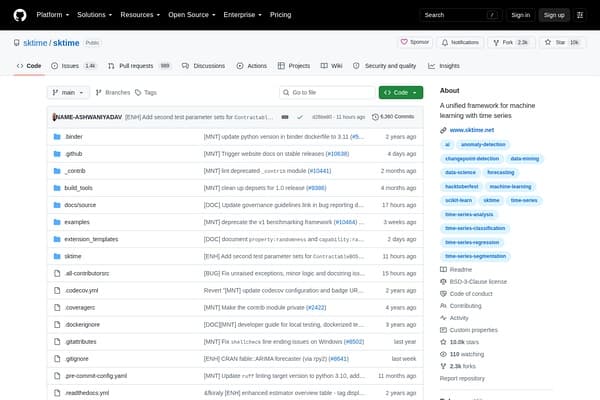Expand commit message details ellipsis
Image resolution: width=600 pixels, height=400 pixels.
(x=285, y=117)
